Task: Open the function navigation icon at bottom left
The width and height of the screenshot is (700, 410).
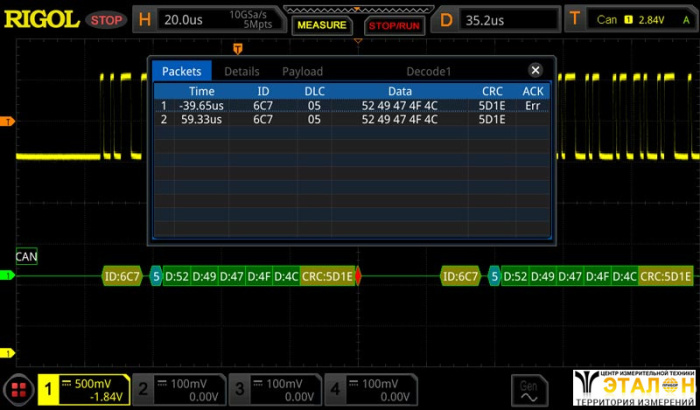Action: tap(18, 390)
